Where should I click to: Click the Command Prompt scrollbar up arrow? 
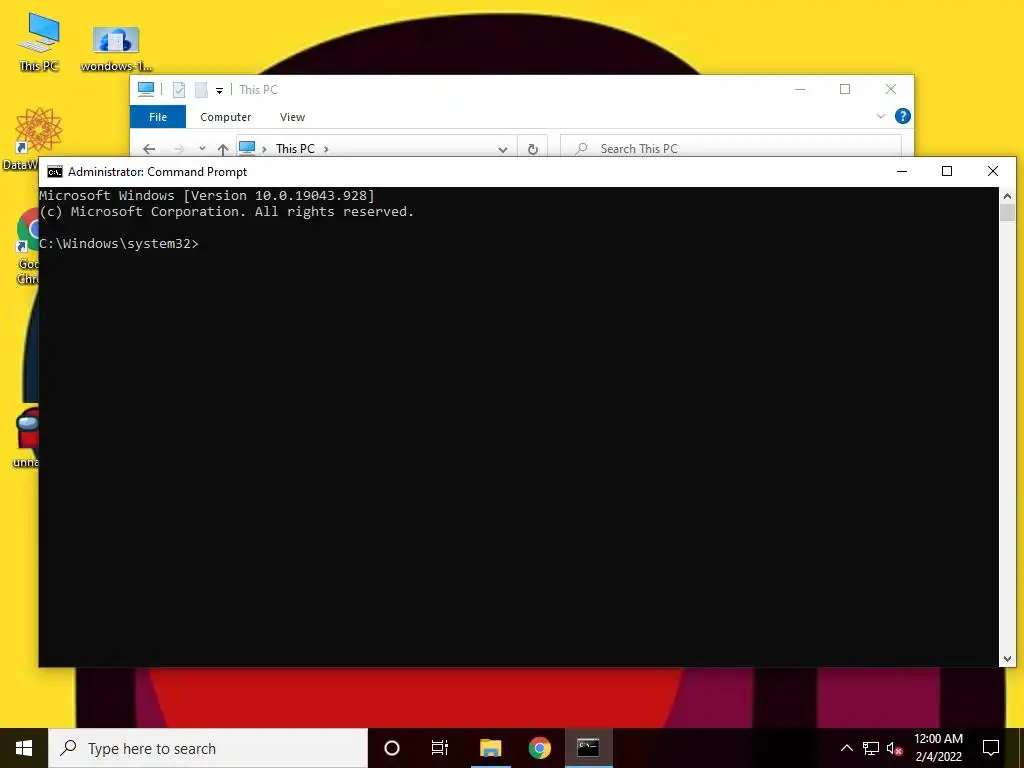(x=1007, y=194)
